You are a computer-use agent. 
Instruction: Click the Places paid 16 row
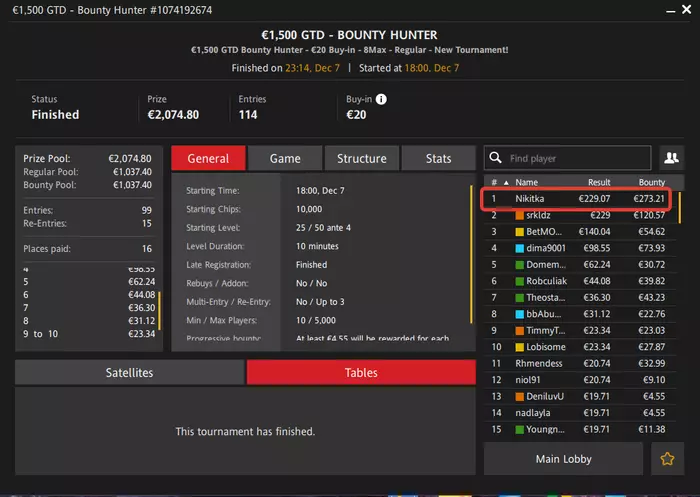(87, 249)
